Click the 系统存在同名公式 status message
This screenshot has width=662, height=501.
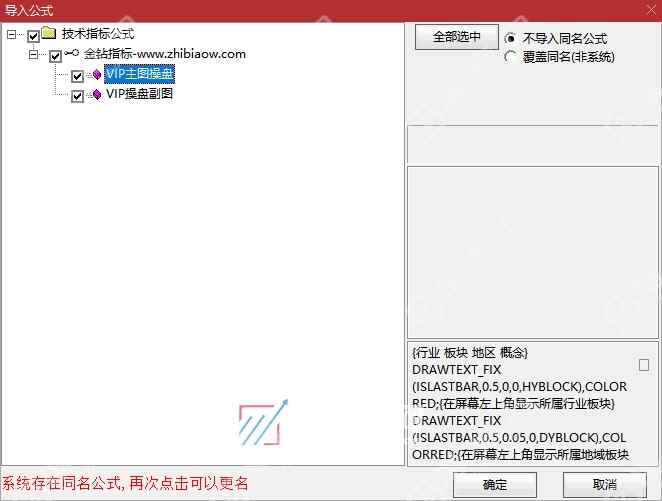coord(125,483)
